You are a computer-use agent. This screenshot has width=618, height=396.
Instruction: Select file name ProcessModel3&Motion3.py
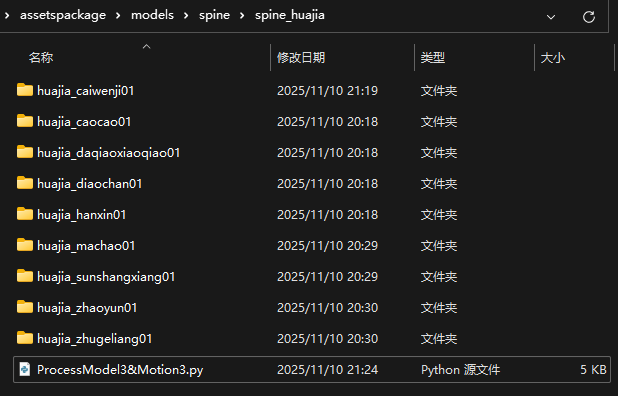click(x=120, y=370)
